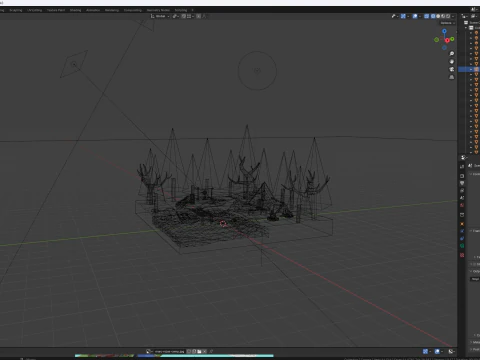480x360 pixels.
Task: Select Scene Collection row in outliner
Action: 473,22
